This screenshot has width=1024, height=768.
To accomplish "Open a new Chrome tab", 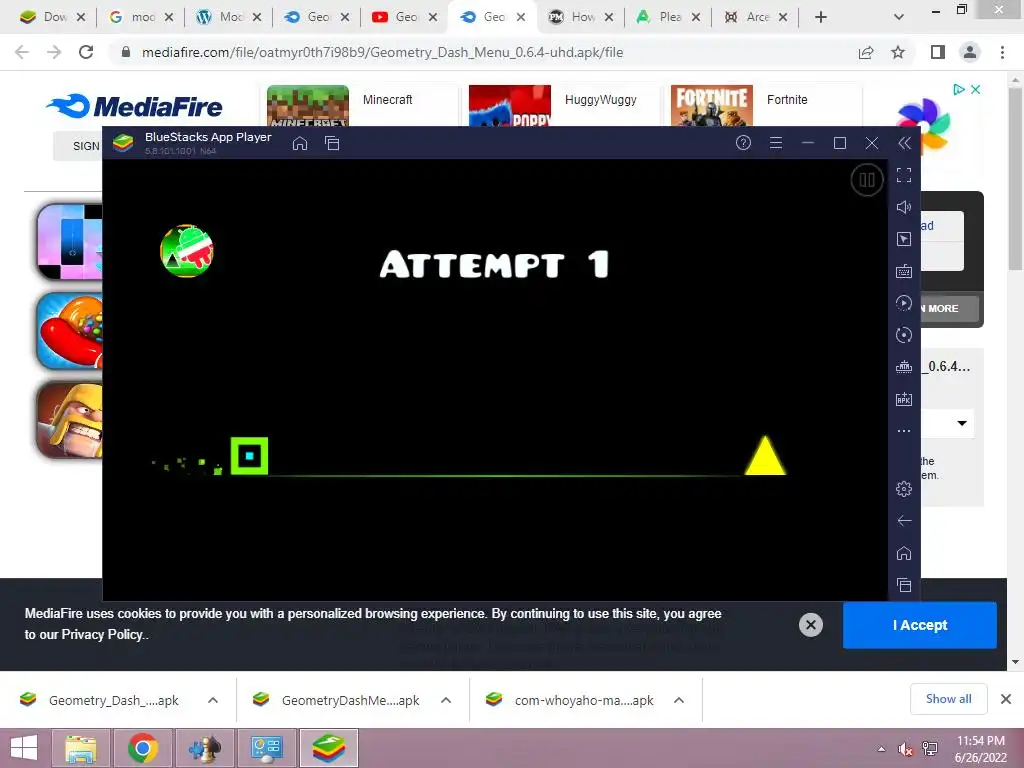I will pyautogui.click(x=821, y=17).
